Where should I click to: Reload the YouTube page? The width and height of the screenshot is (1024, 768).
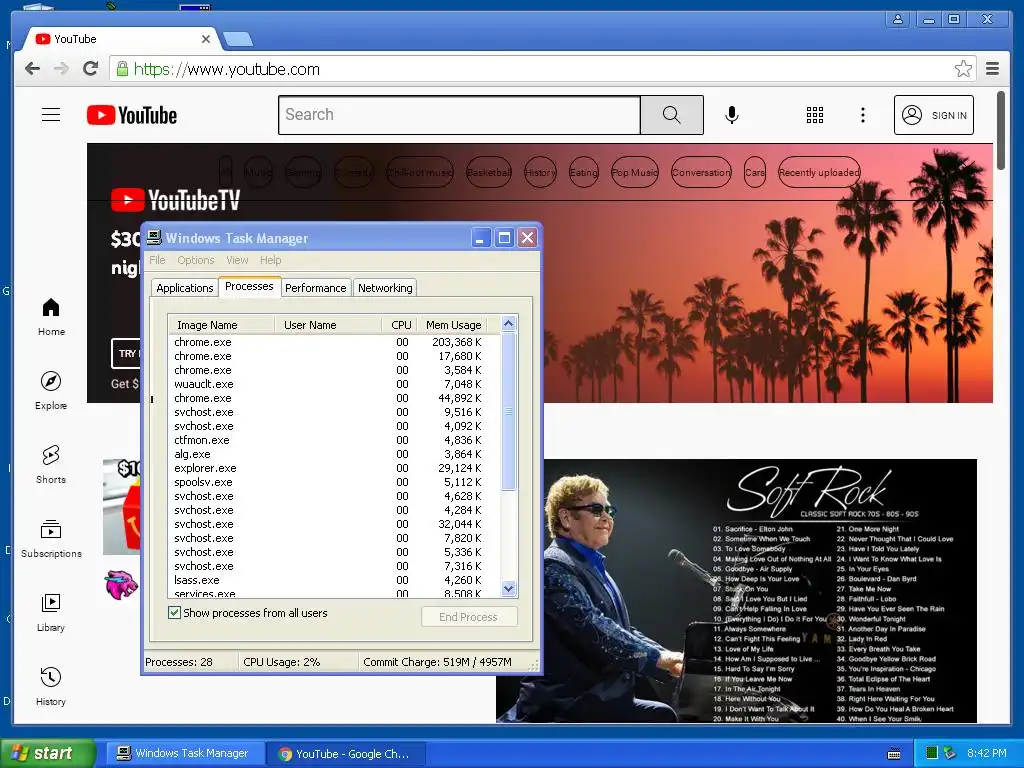[x=91, y=69]
